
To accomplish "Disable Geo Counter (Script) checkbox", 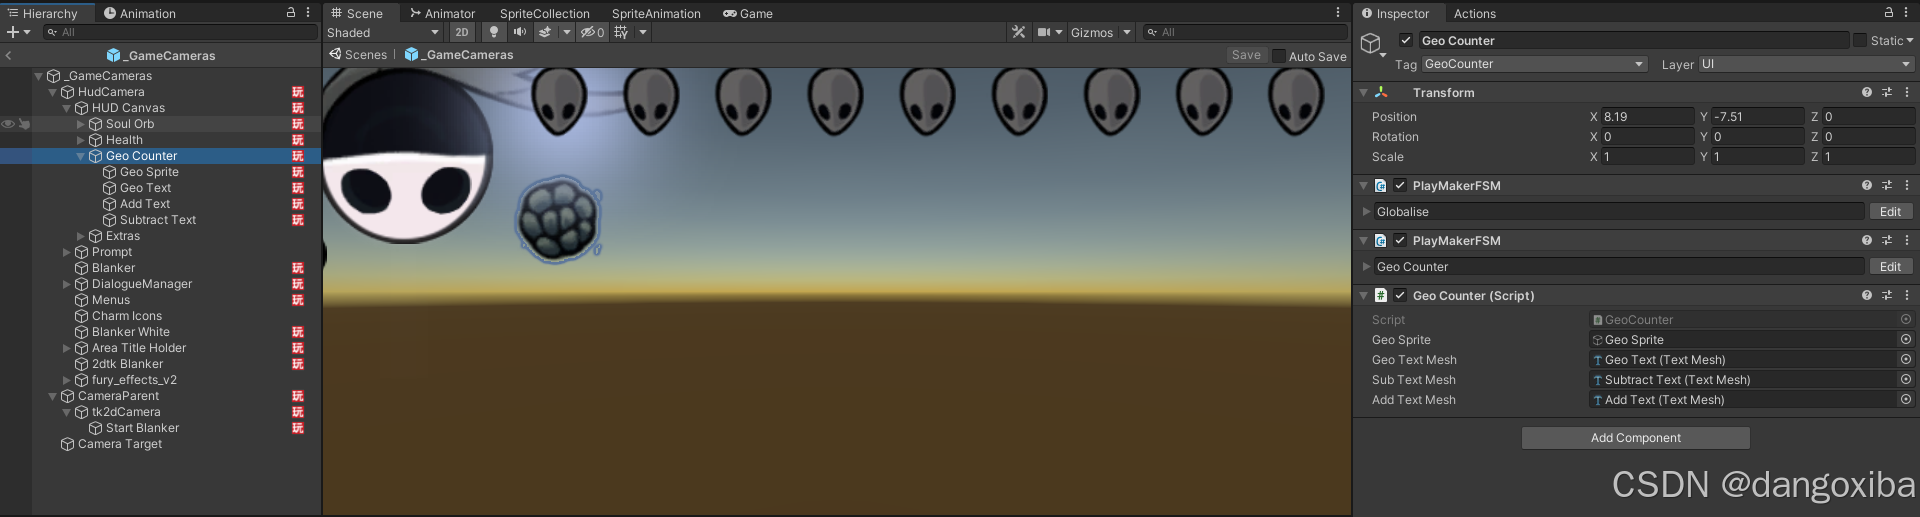I will [1400, 295].
